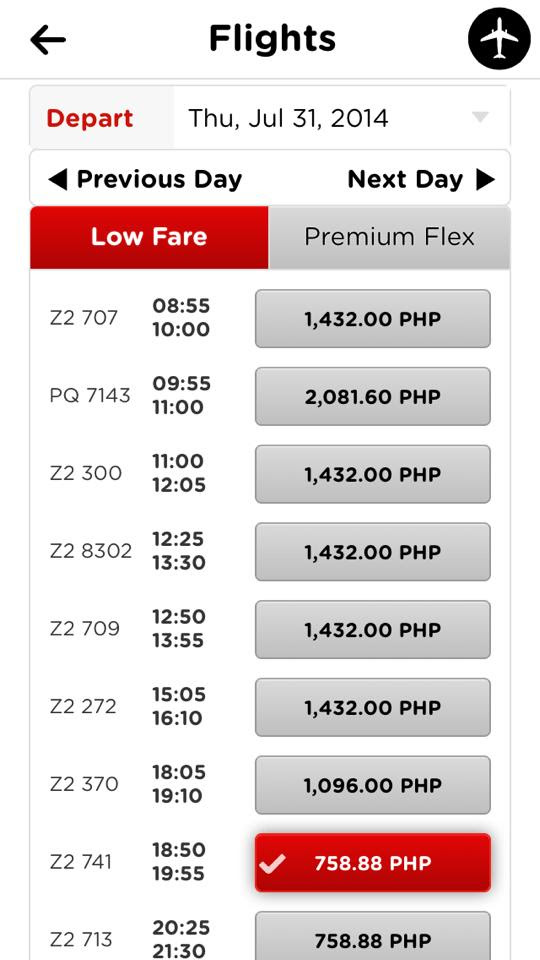Image resolution: width=540 pixels, height=960 pixels.
Task: Open the Thu, Jul 31, 2014 date selector
Action: (342, 117)
